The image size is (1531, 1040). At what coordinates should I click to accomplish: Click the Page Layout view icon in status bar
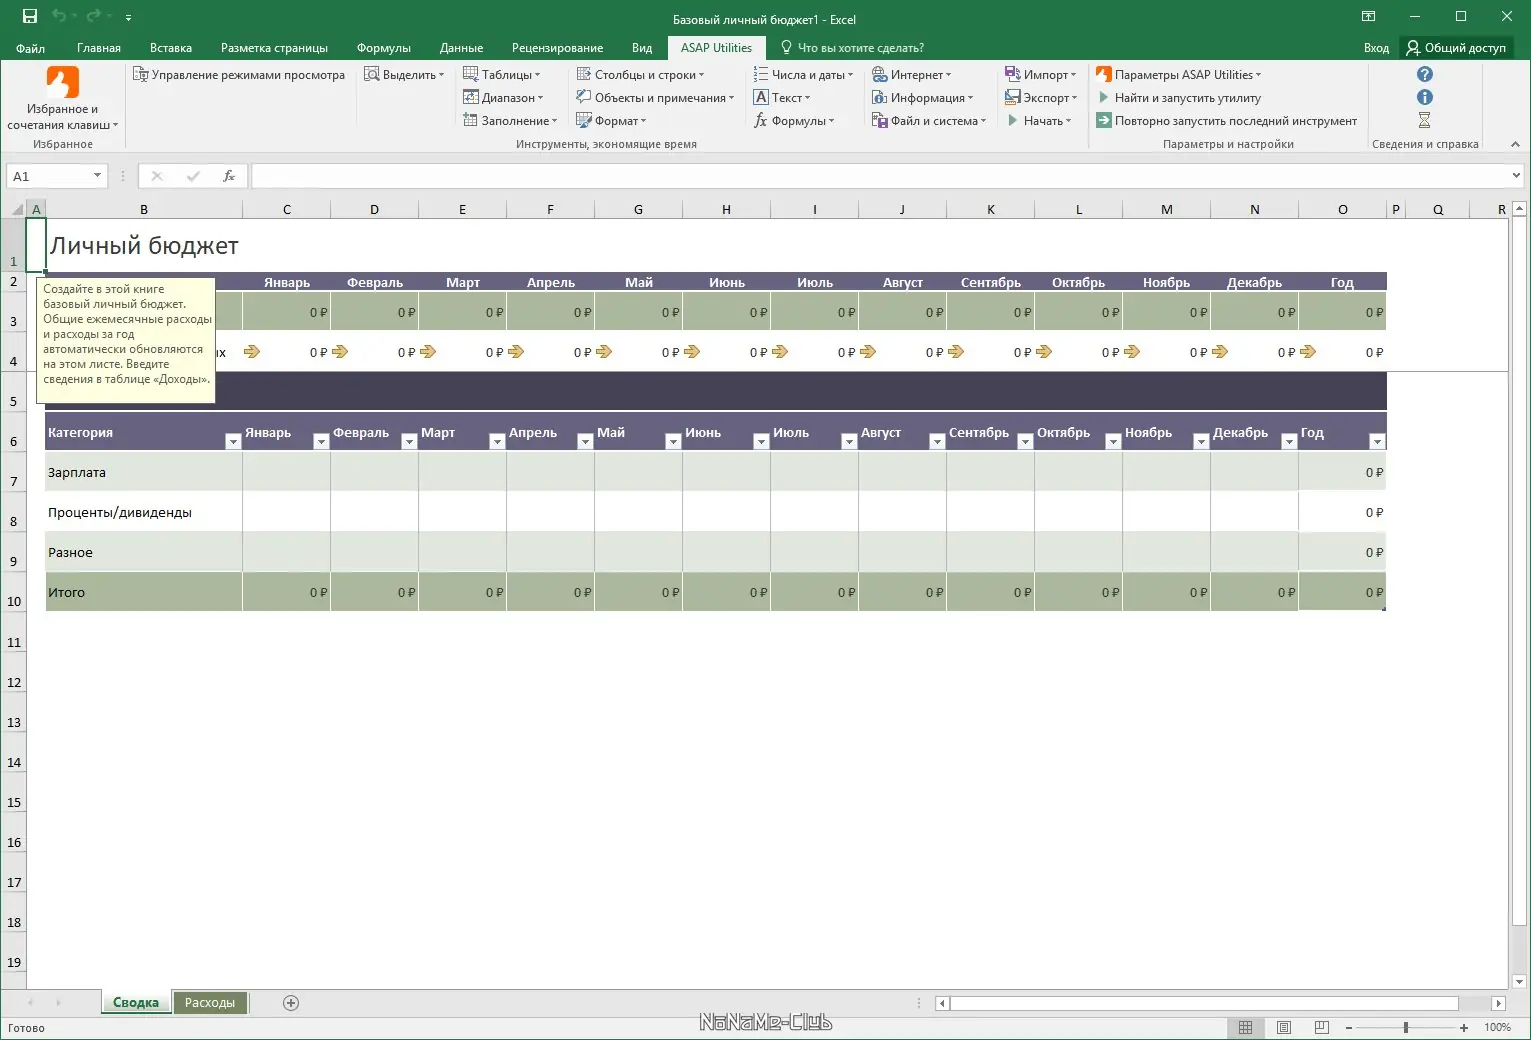[x=1283, y=1027]
